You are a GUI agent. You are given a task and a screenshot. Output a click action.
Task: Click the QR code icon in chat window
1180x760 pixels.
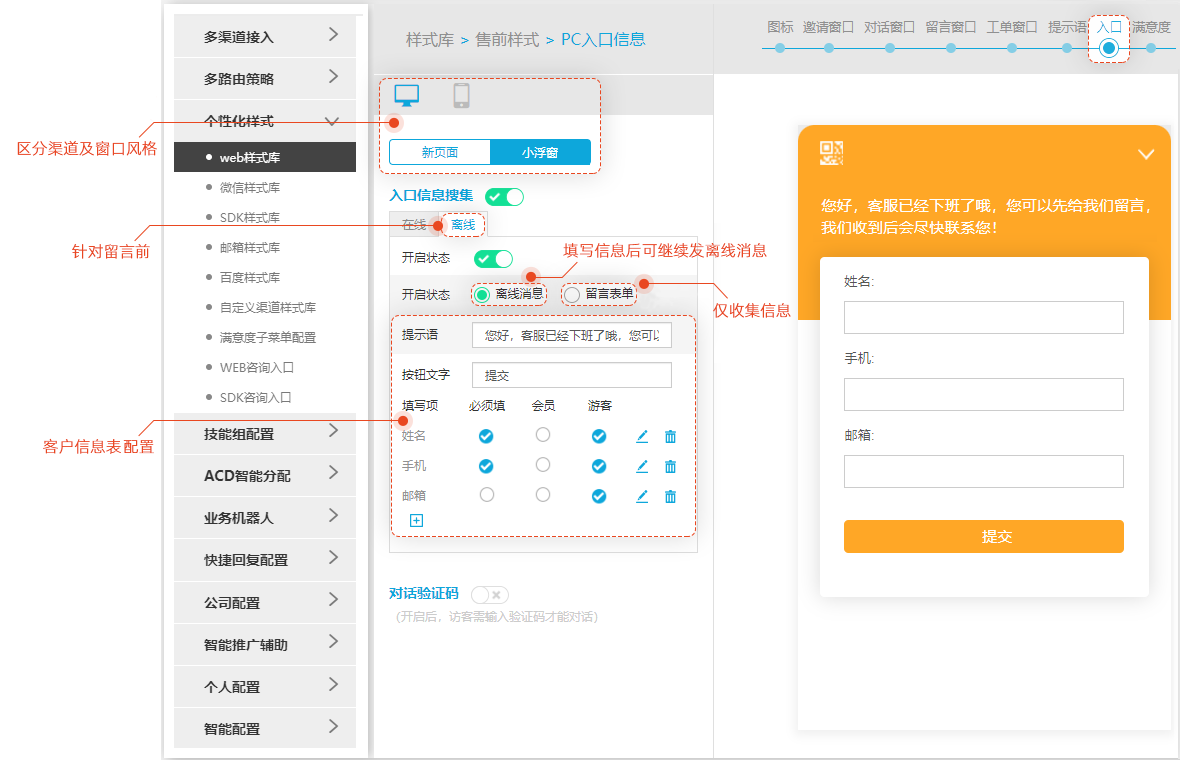(x=832, y=153)
